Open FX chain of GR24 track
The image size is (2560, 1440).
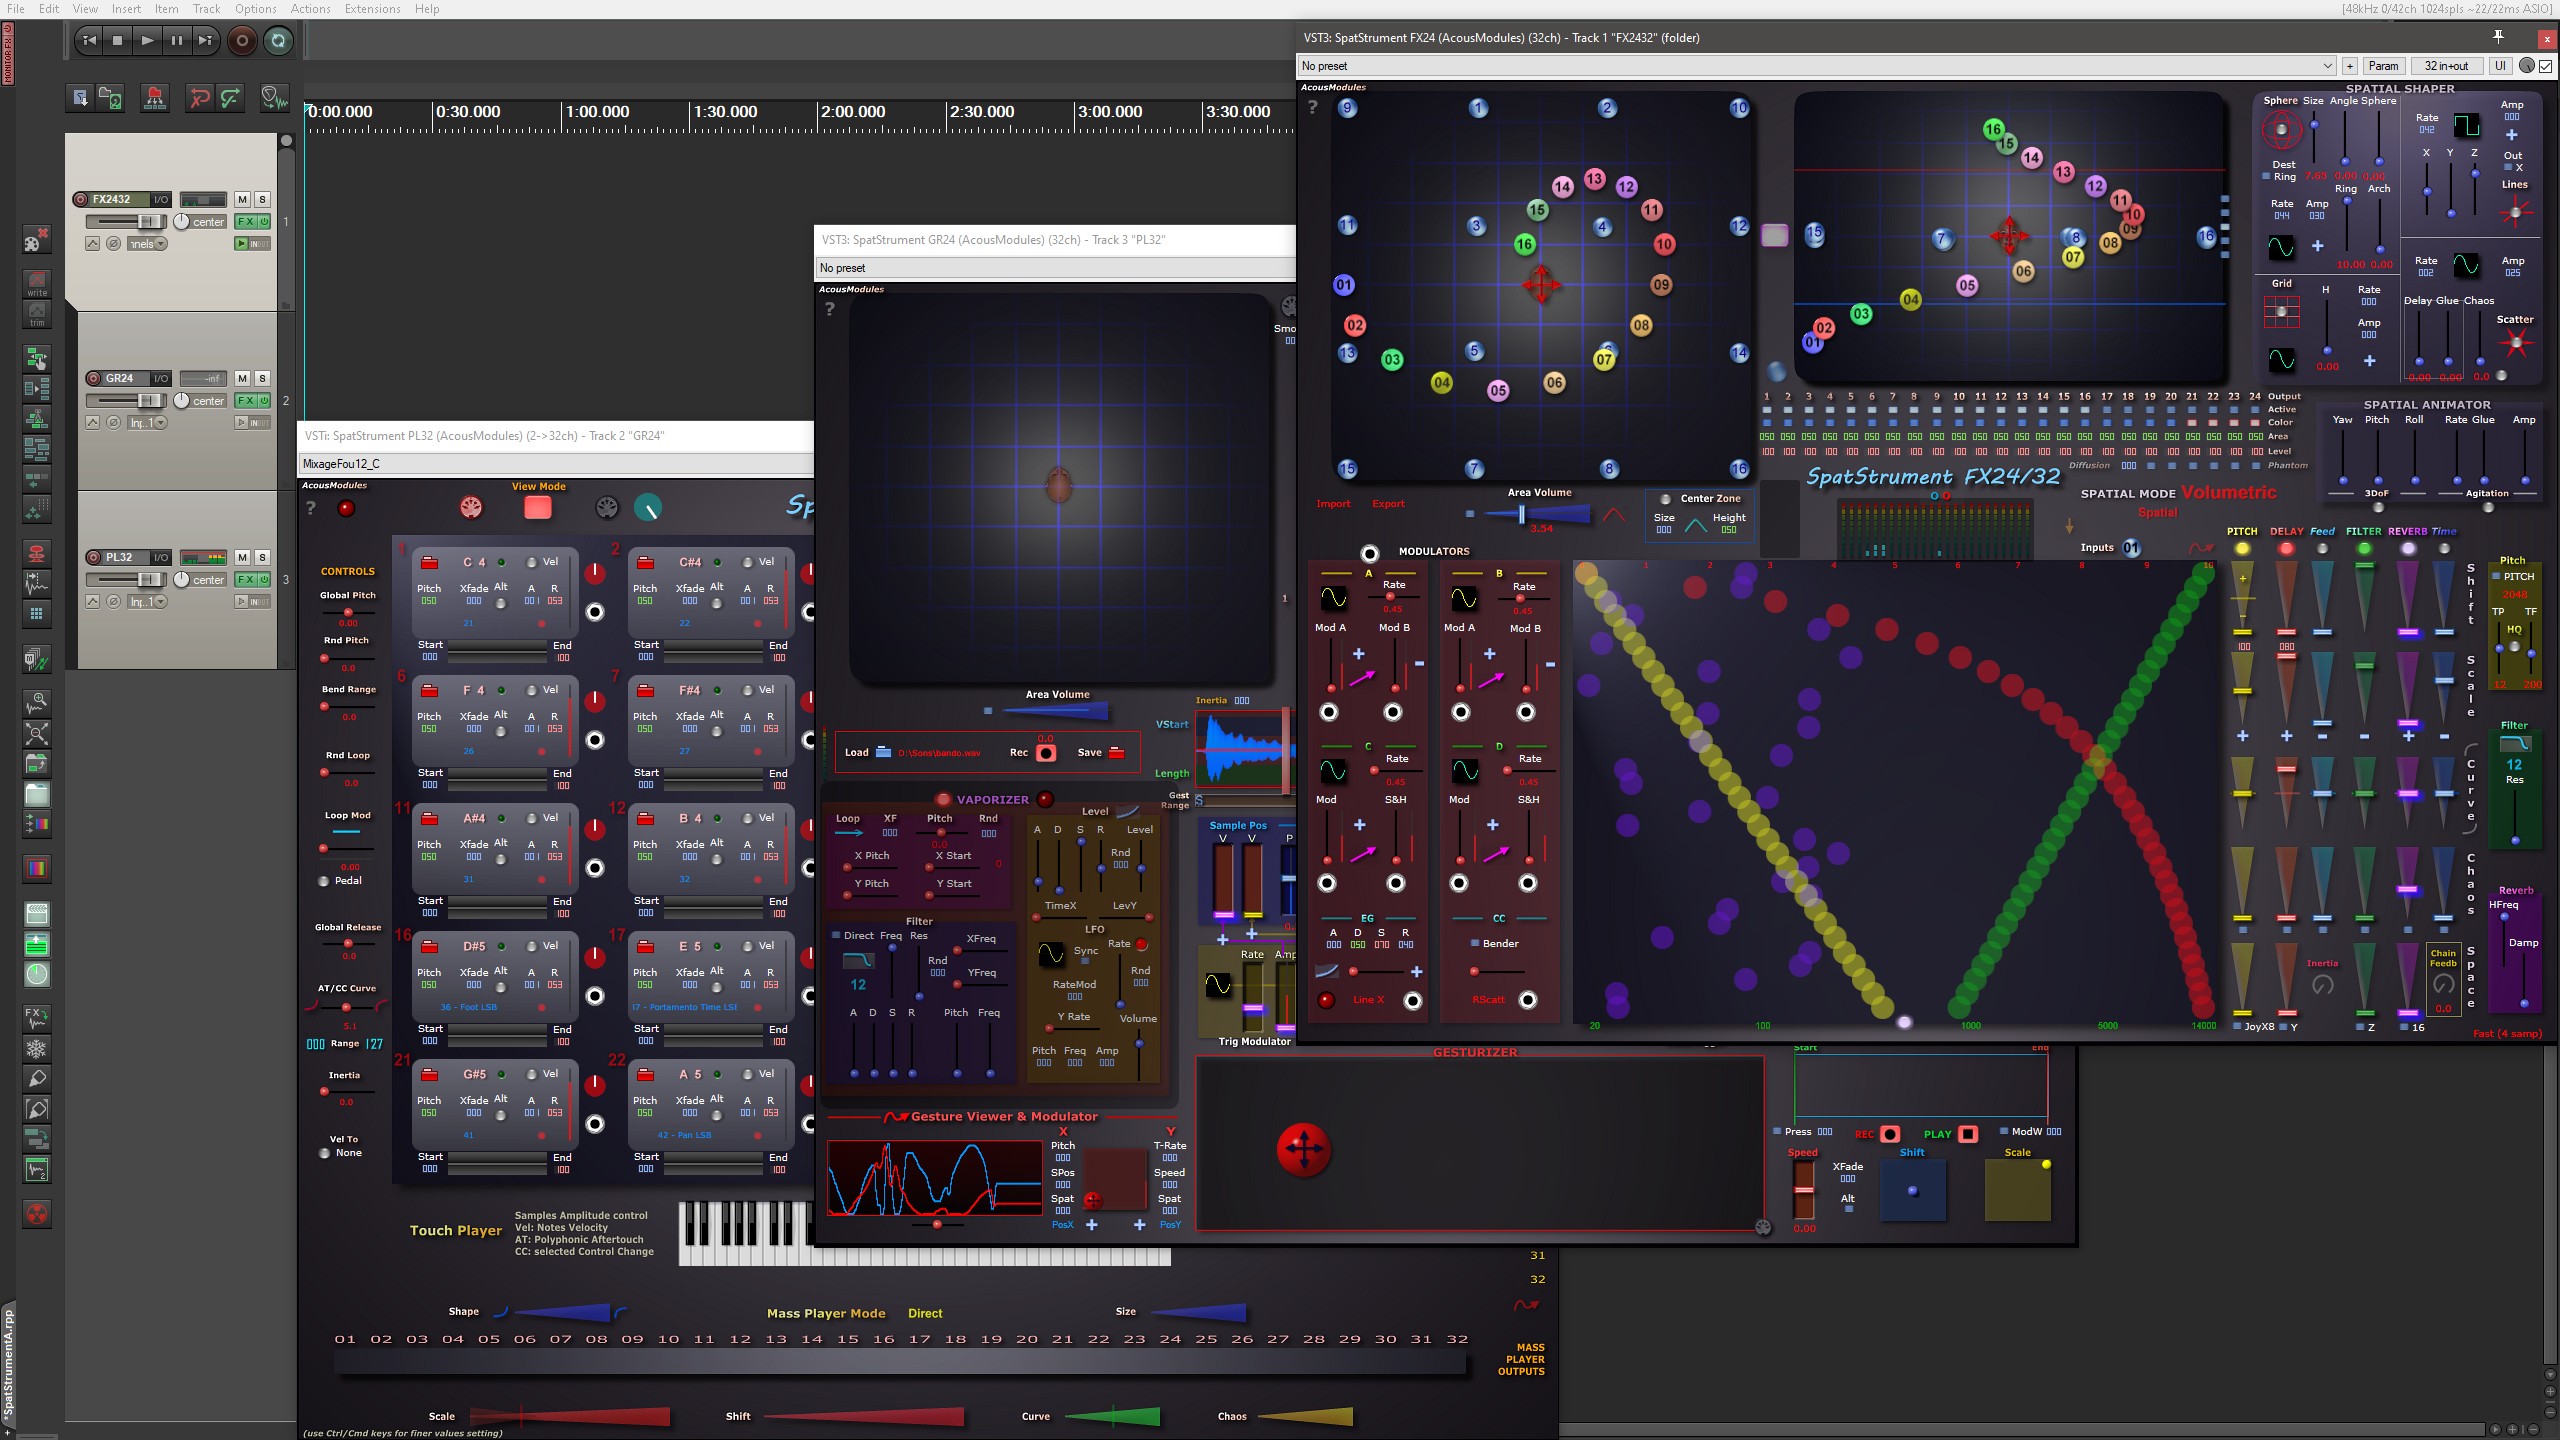coord(245,401)
